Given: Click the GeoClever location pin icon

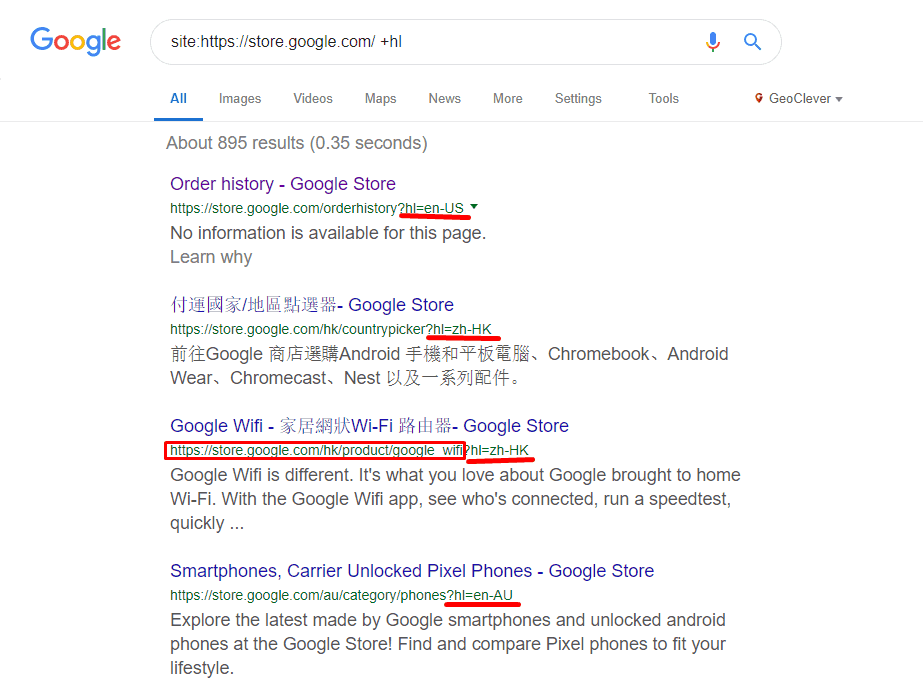Looking at the screenshot, I should pyautogui.click(x=757, y=98).
